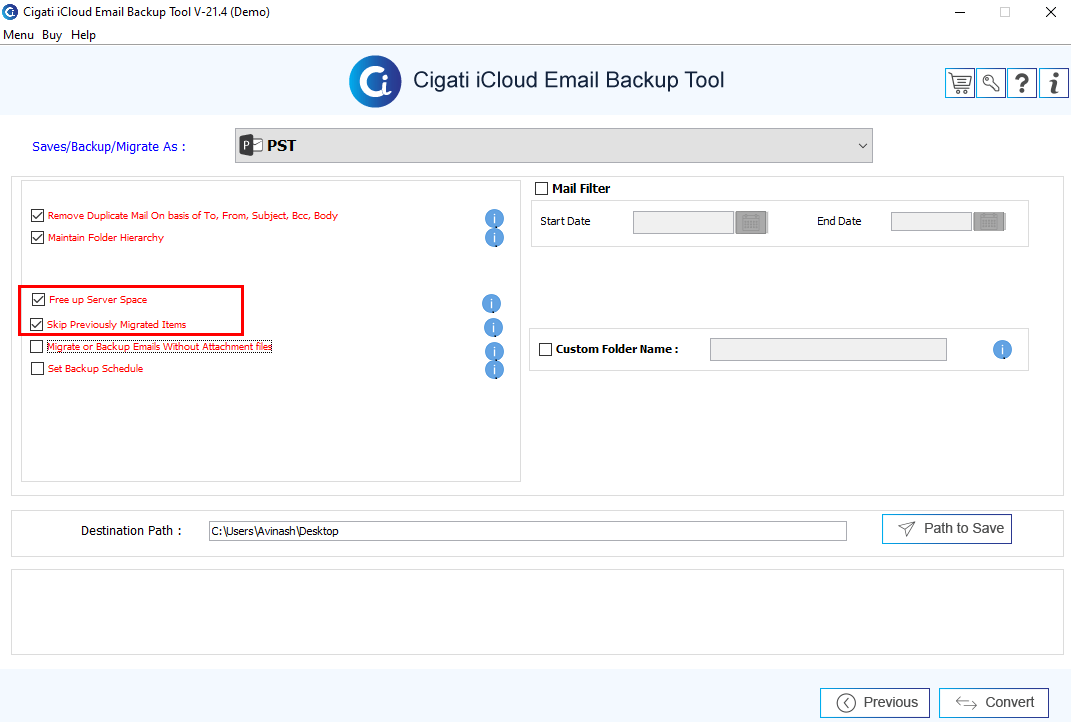Show info for Custom Folder Name
The width and height of the screenshot is (1071, 722).
[1002, 350]
